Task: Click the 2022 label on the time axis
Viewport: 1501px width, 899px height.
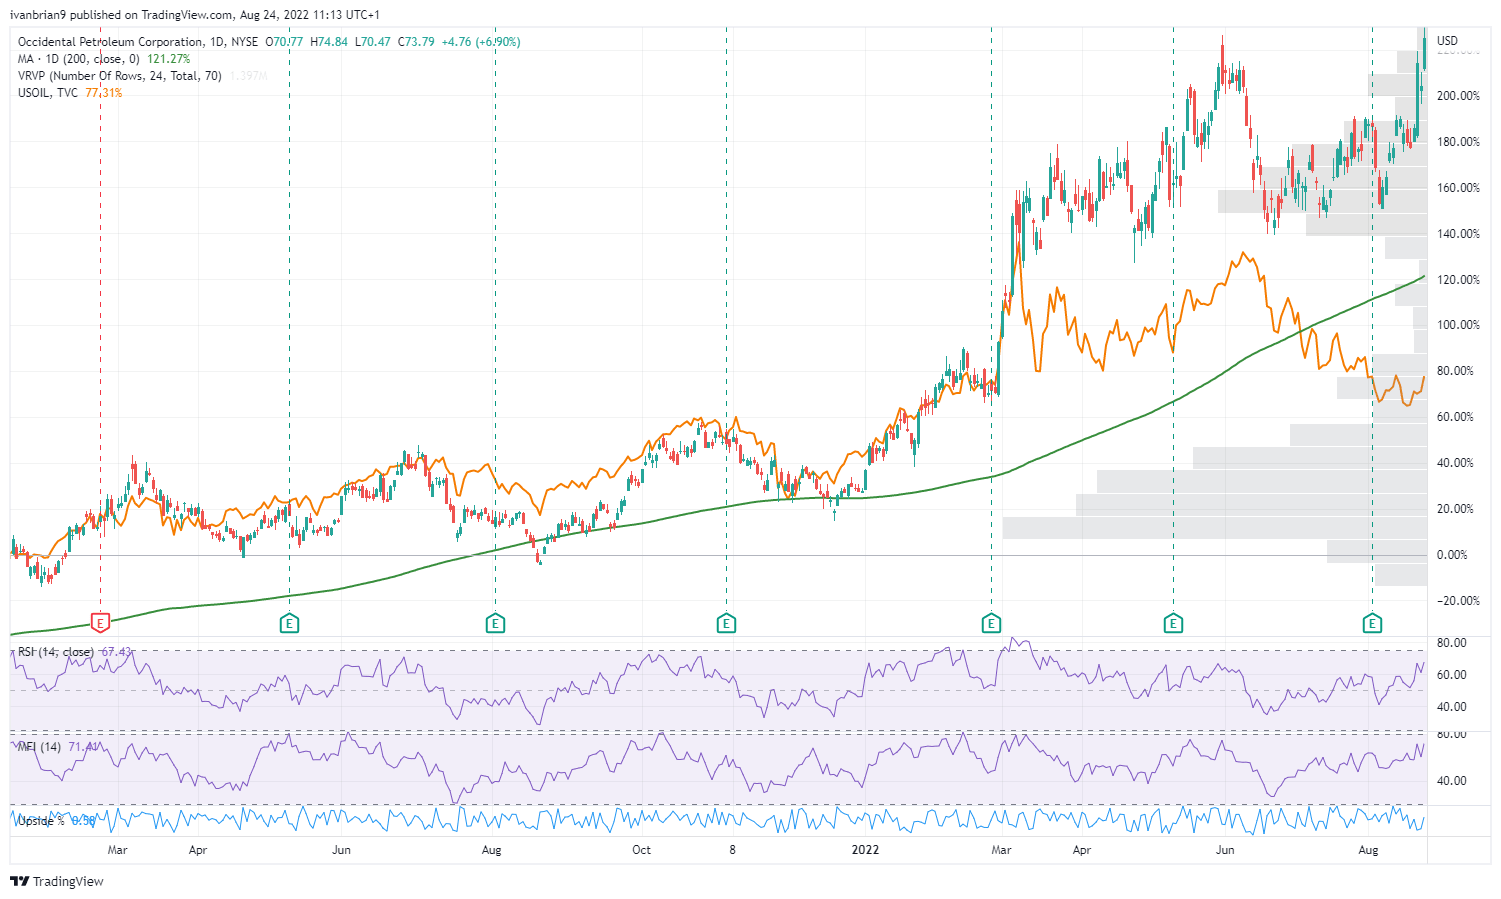Action: tap(864, 850)
